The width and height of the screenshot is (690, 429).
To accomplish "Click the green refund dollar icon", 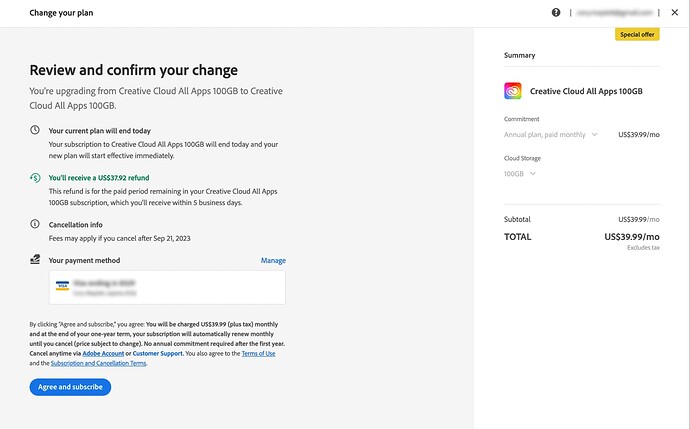I will click(x=35, y=177).
